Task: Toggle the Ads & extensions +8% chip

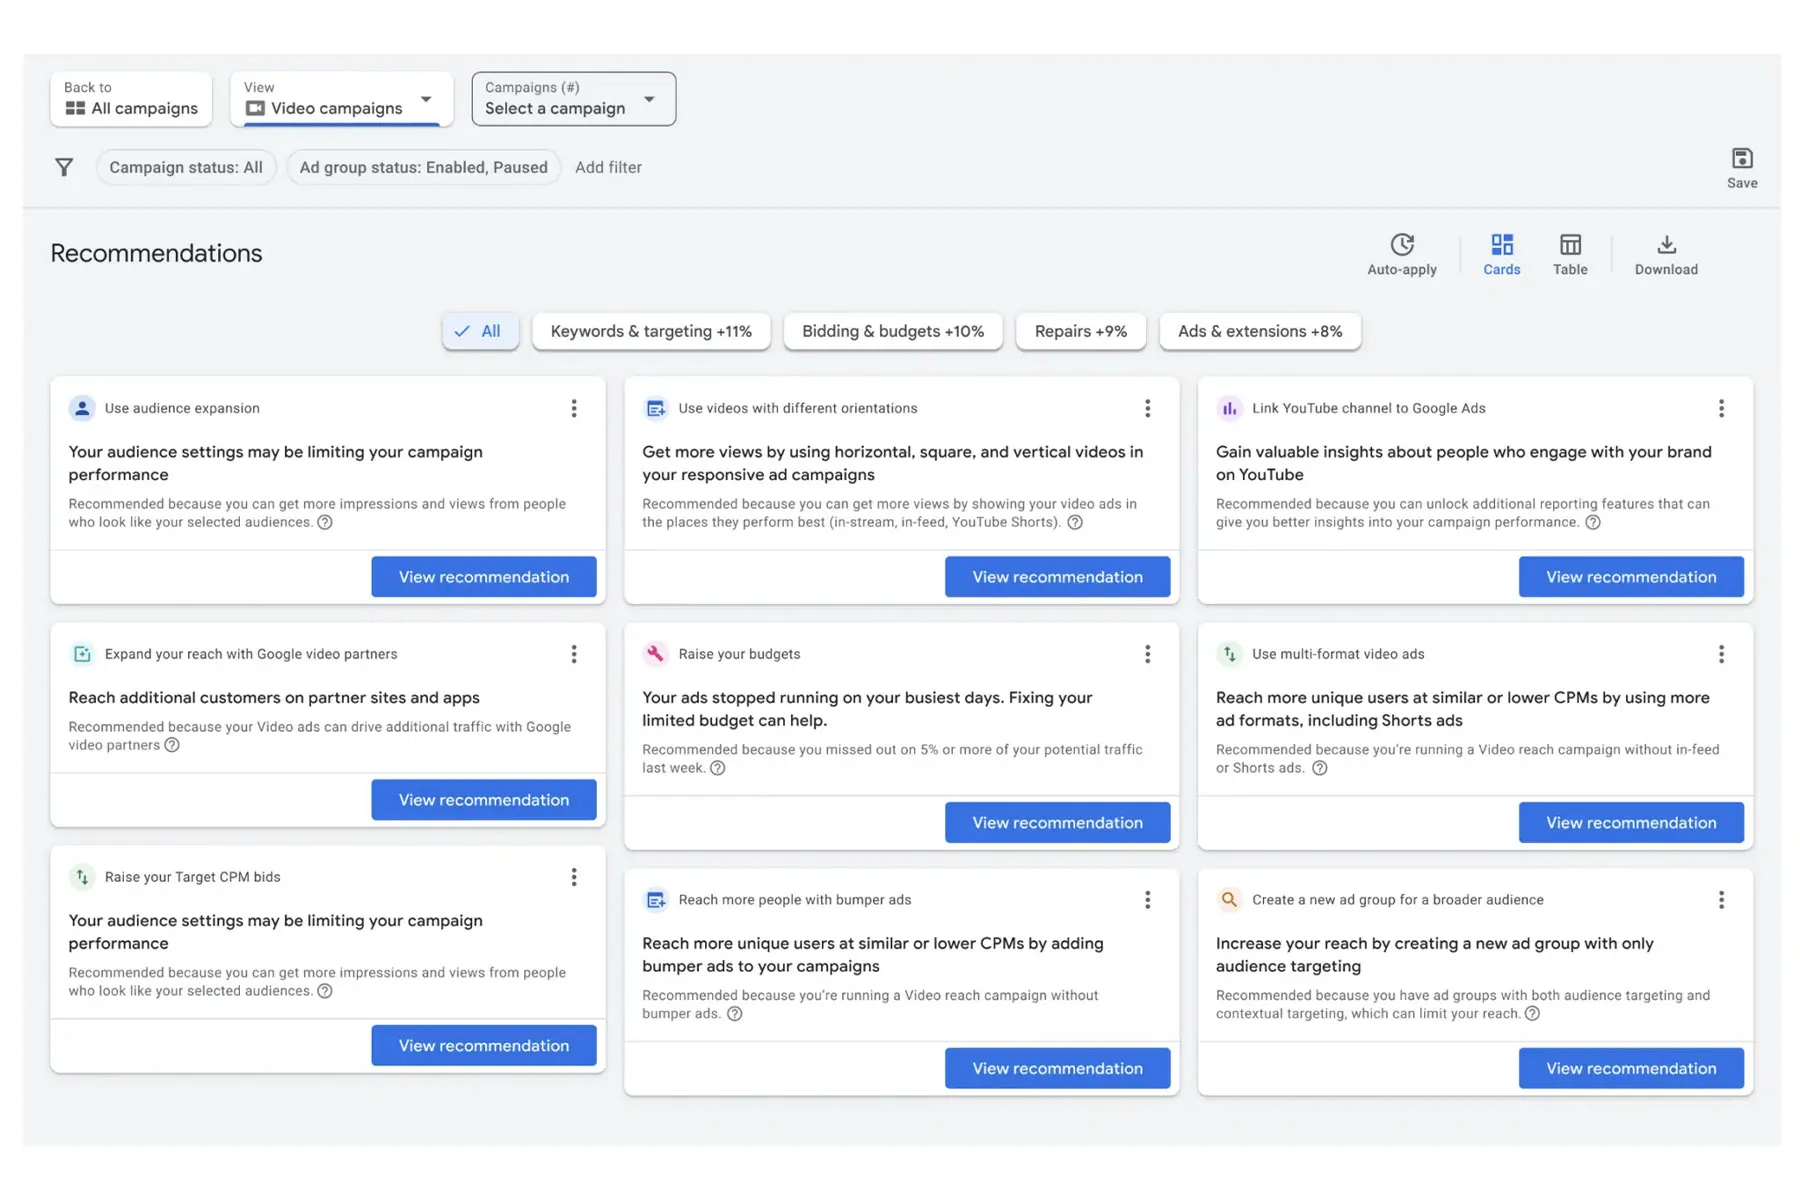Action: [x=1259, y=332]
